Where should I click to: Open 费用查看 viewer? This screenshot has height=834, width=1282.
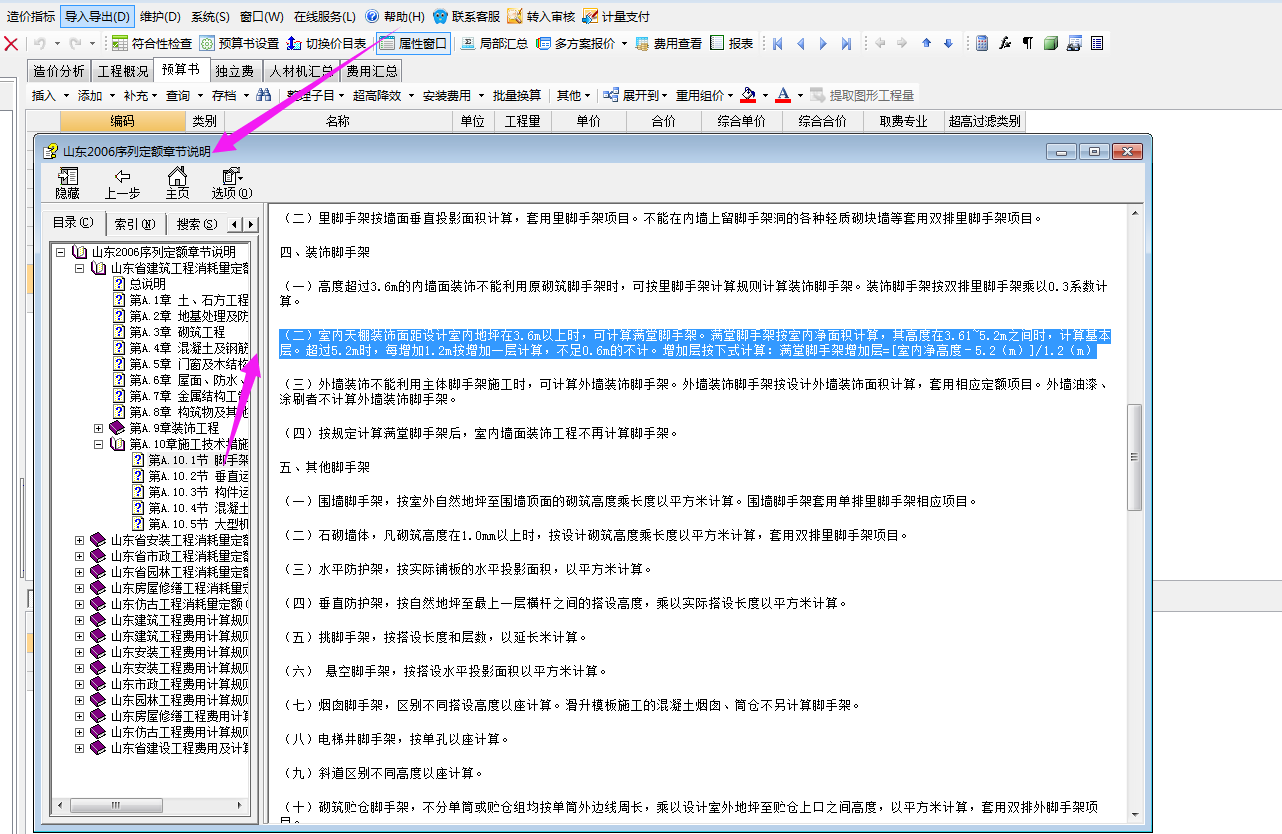(x=668, y=43)
